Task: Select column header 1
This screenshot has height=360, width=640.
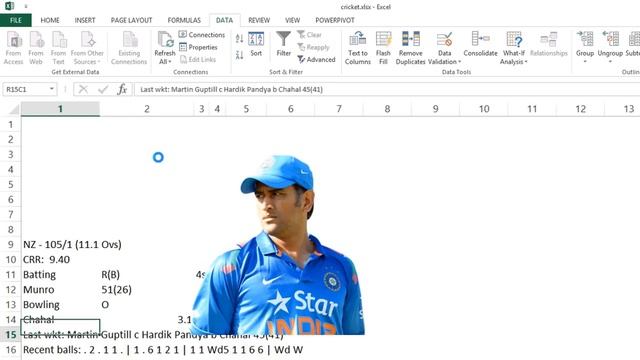Action: (x=60, y=109)
